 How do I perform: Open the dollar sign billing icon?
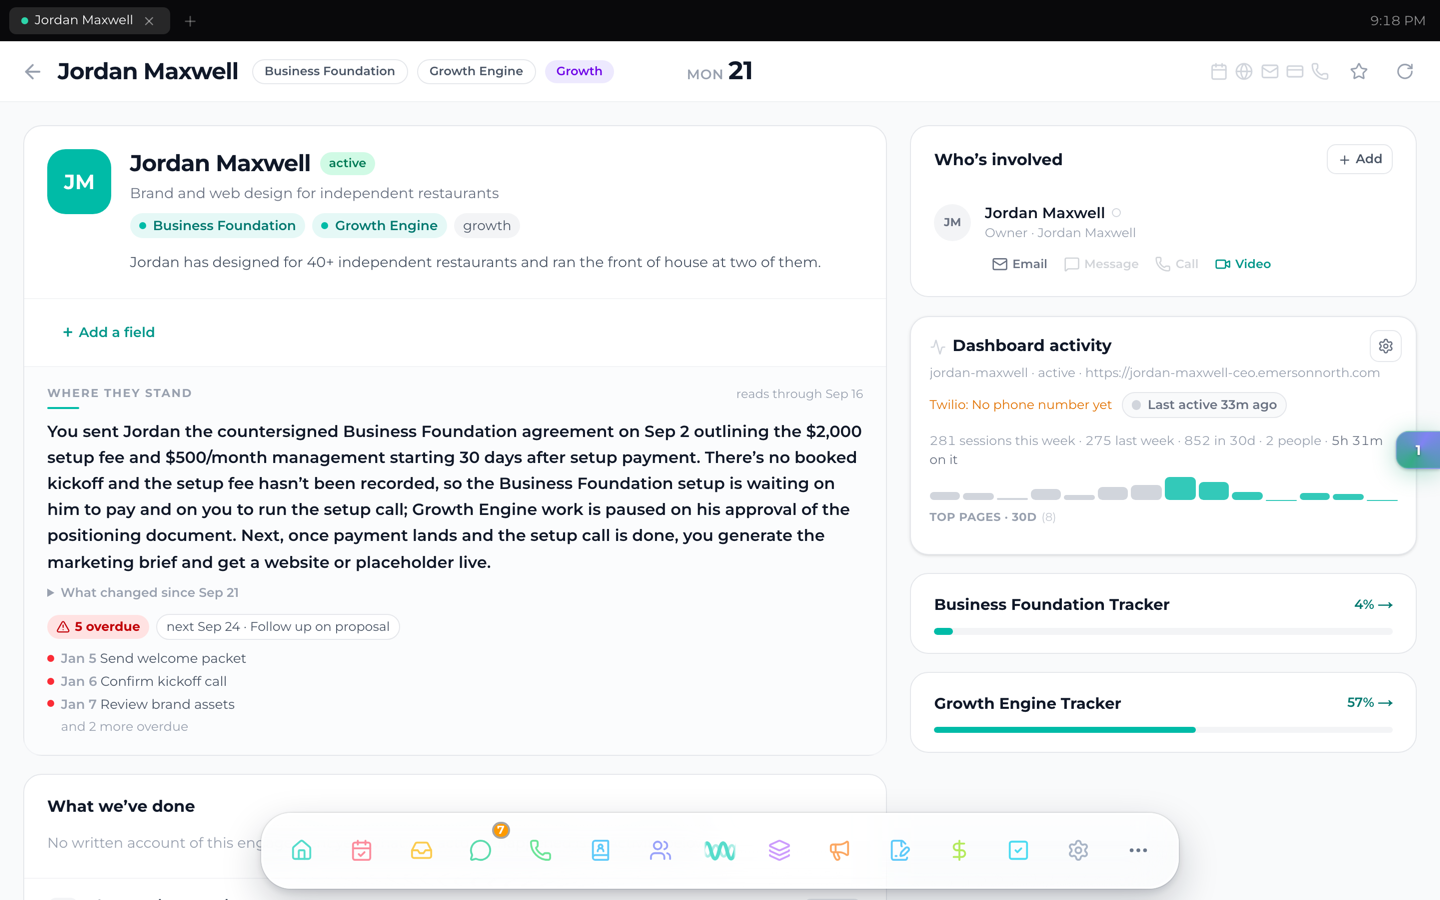point(959,850)
